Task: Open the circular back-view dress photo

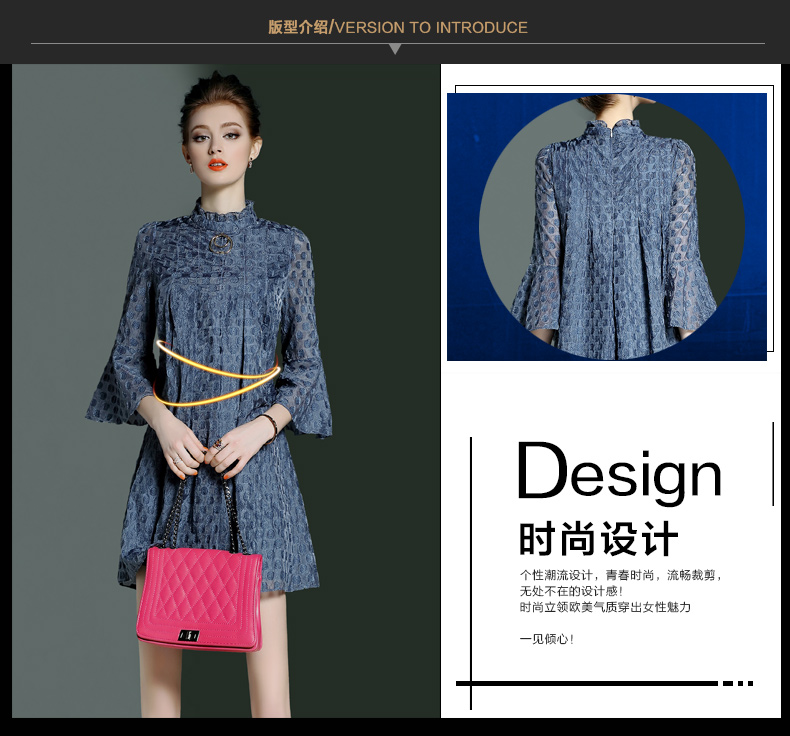Action: (612, 227)
